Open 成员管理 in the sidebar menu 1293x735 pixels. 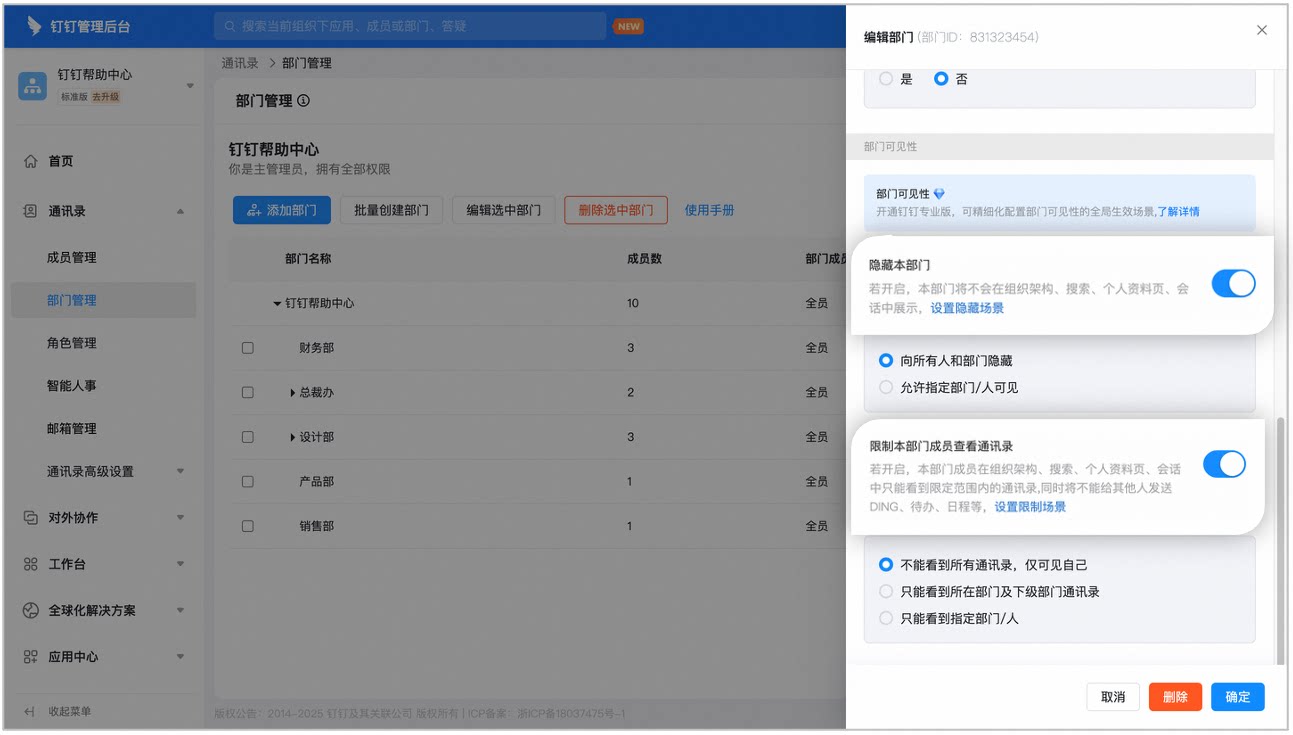(72, 258)
